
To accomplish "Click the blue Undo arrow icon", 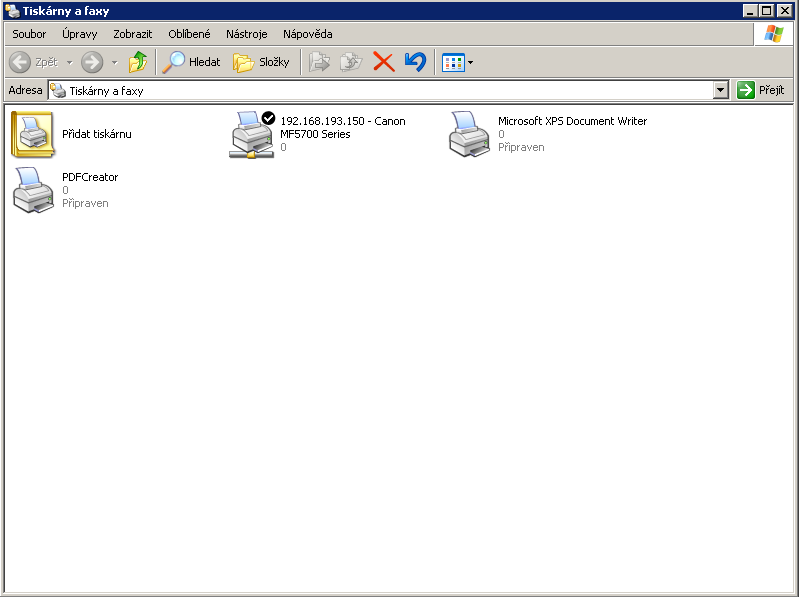I will (x=415, y=62).
